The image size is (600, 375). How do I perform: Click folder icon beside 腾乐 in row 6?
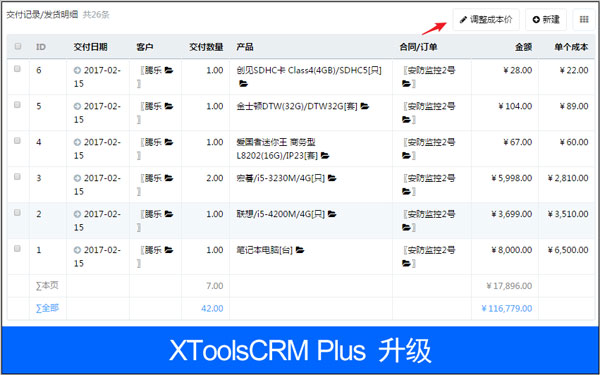pyautogui.click(x=169, y=70)
